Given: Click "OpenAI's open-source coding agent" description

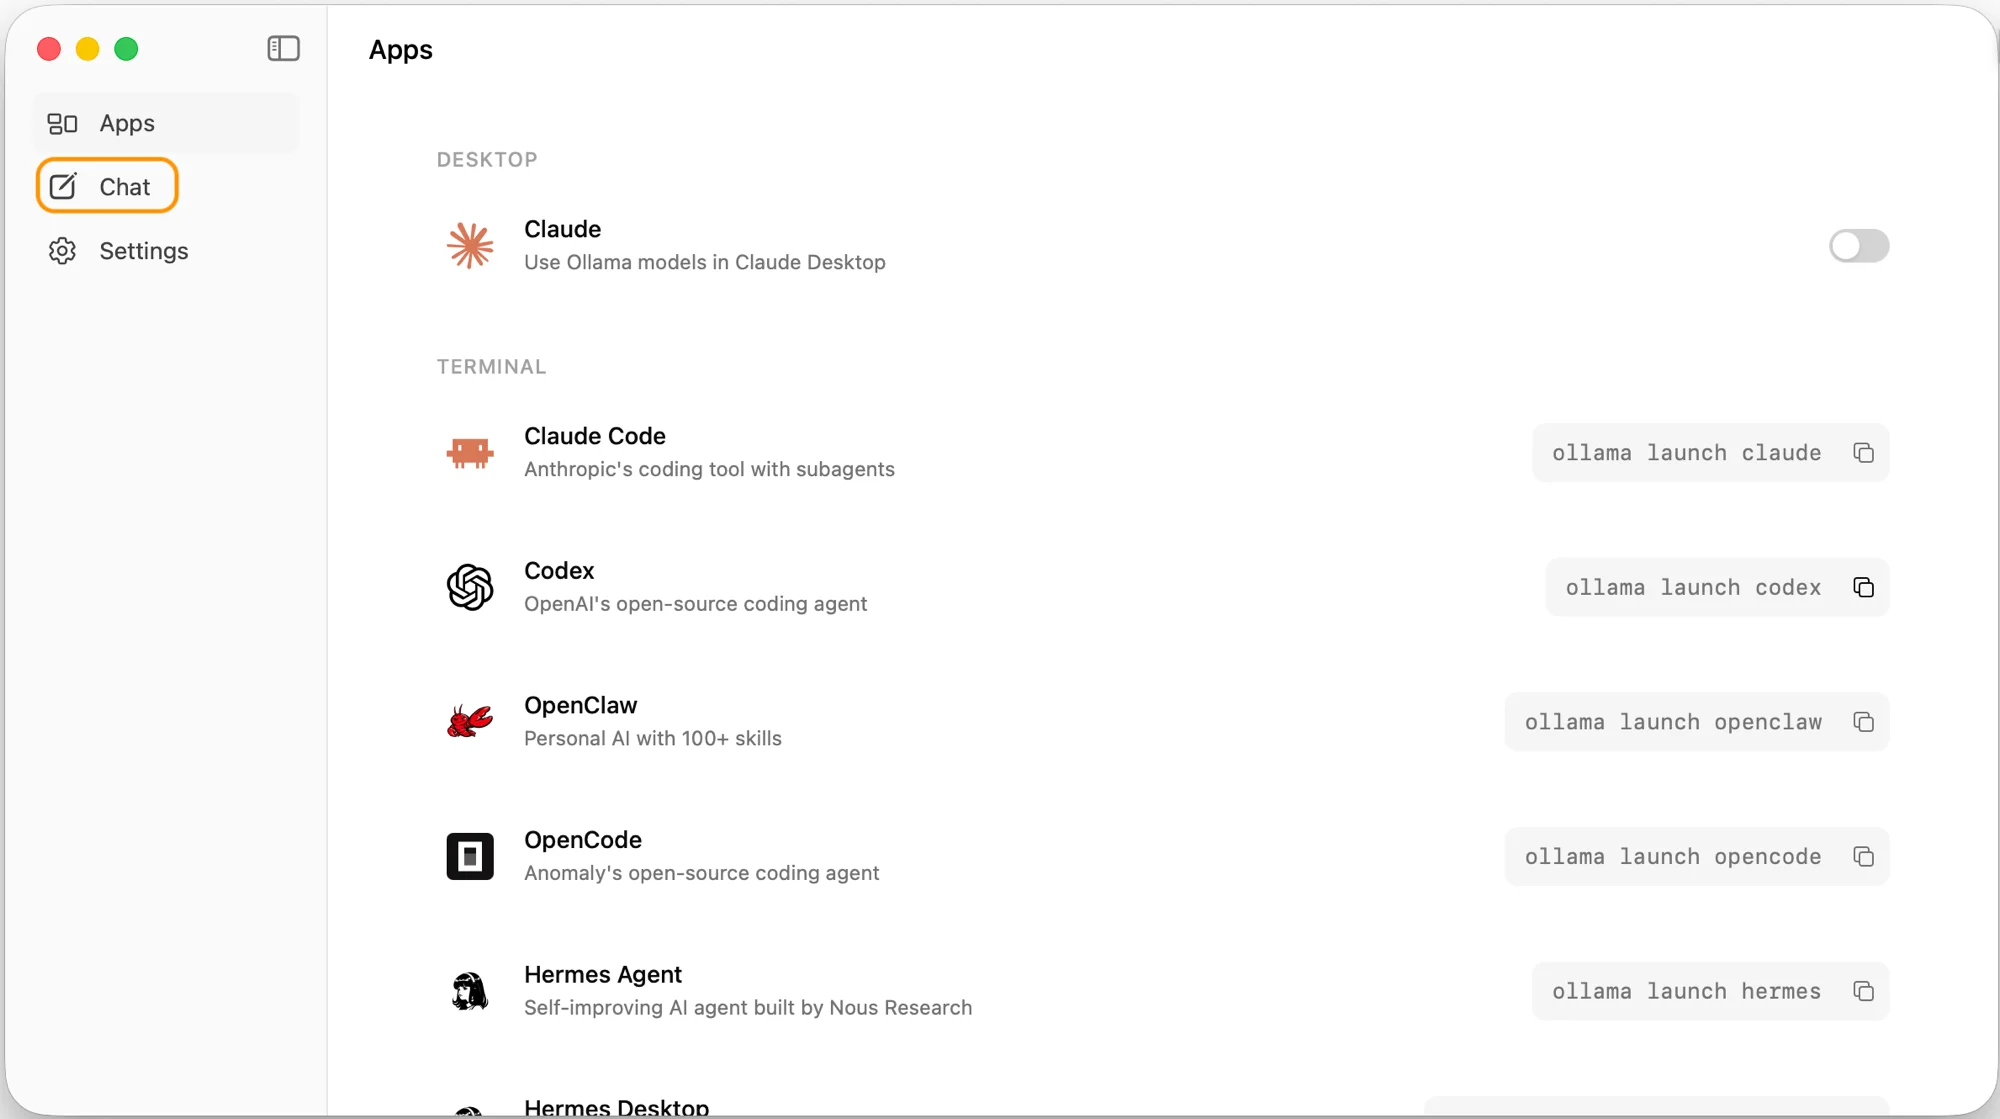Looking at the screenshot, I should click(695, 604).
